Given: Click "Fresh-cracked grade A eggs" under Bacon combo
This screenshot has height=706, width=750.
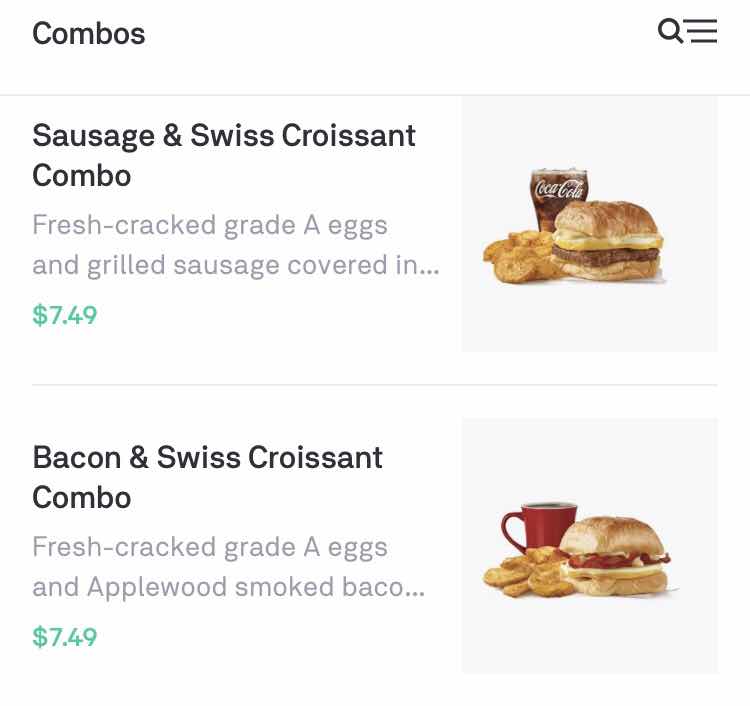Looking at the screenshot, I should pos(210,547).
